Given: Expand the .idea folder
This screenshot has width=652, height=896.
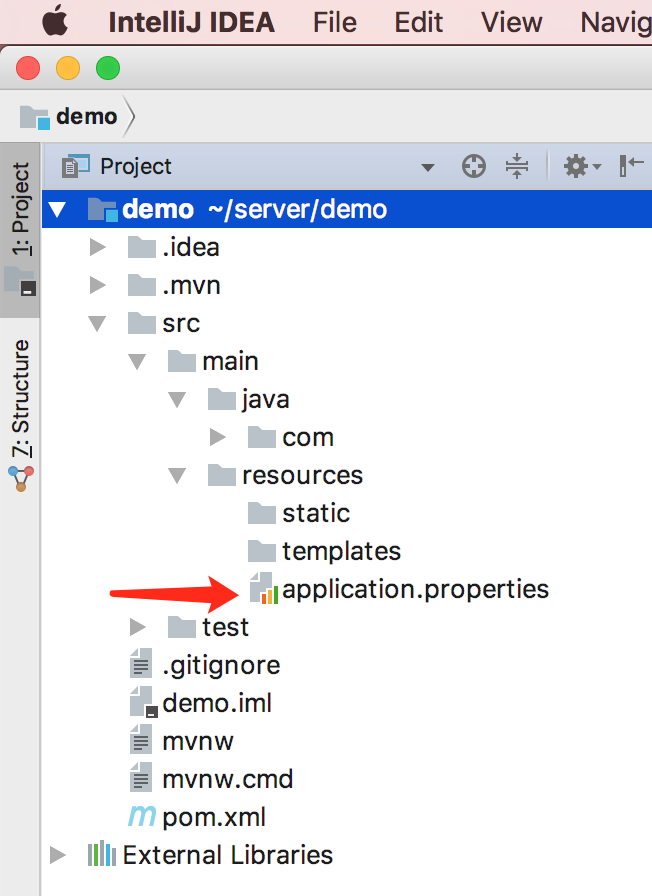Looking at the screenshot, I should click(x=97, y=247).
